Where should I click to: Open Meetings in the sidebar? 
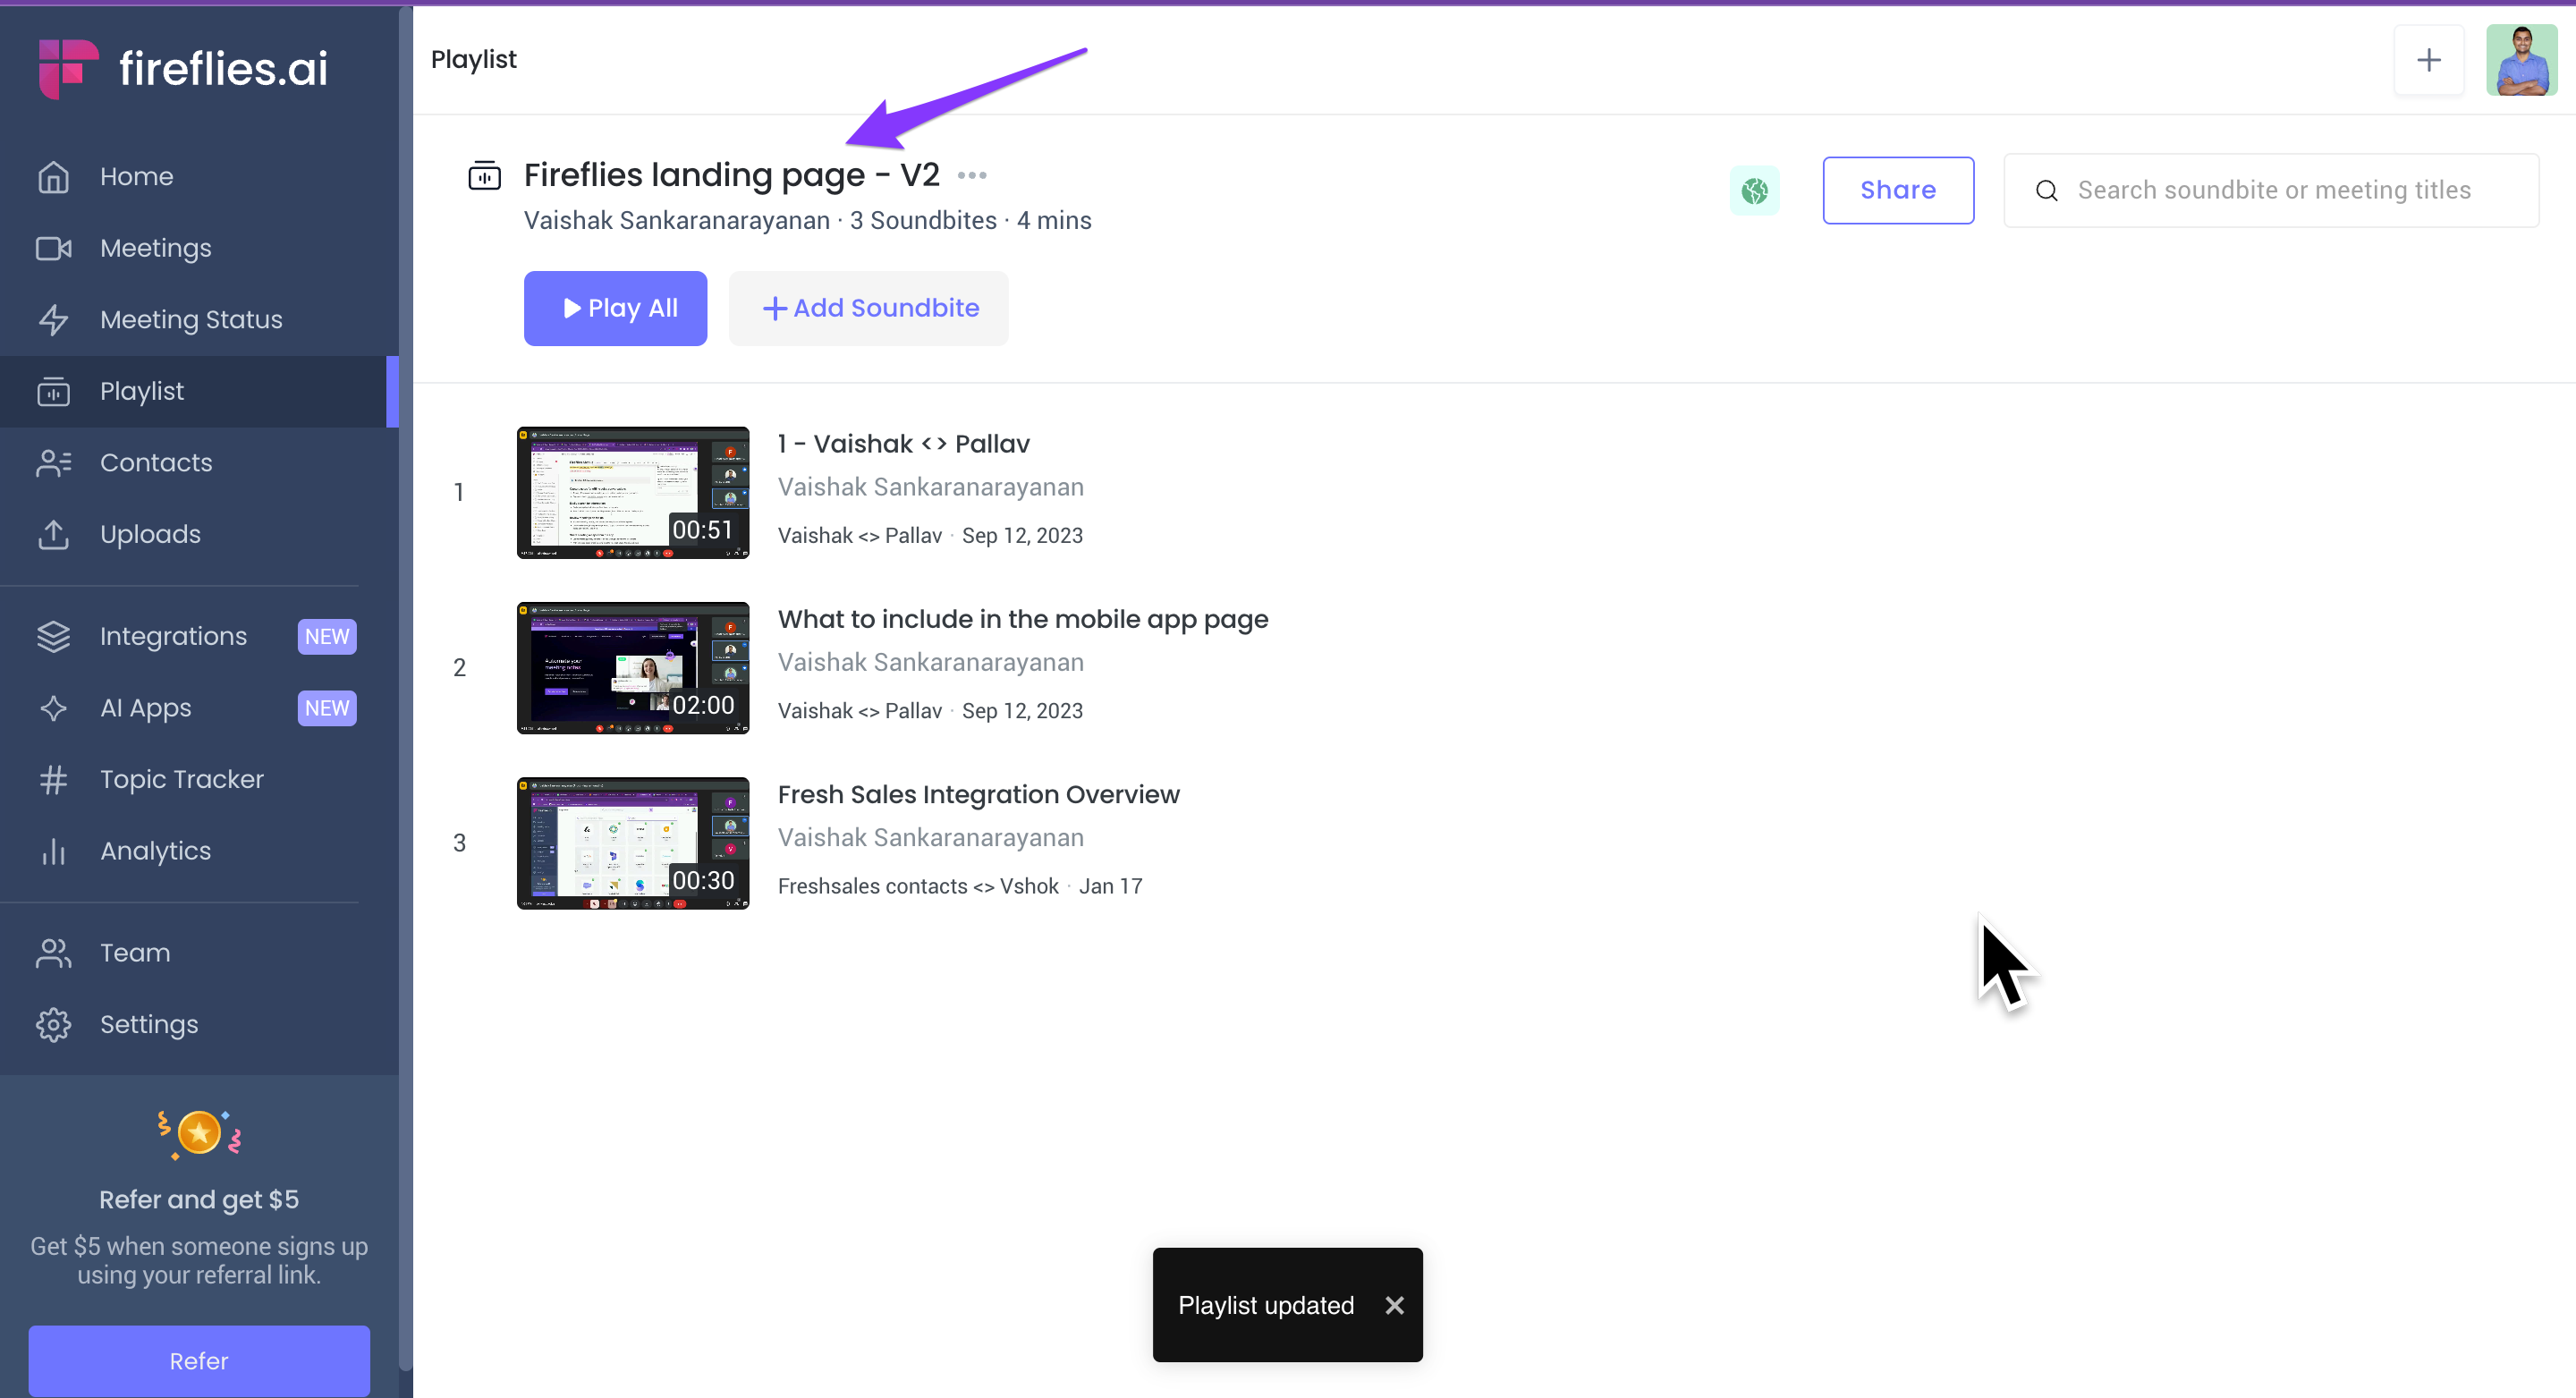199,248
